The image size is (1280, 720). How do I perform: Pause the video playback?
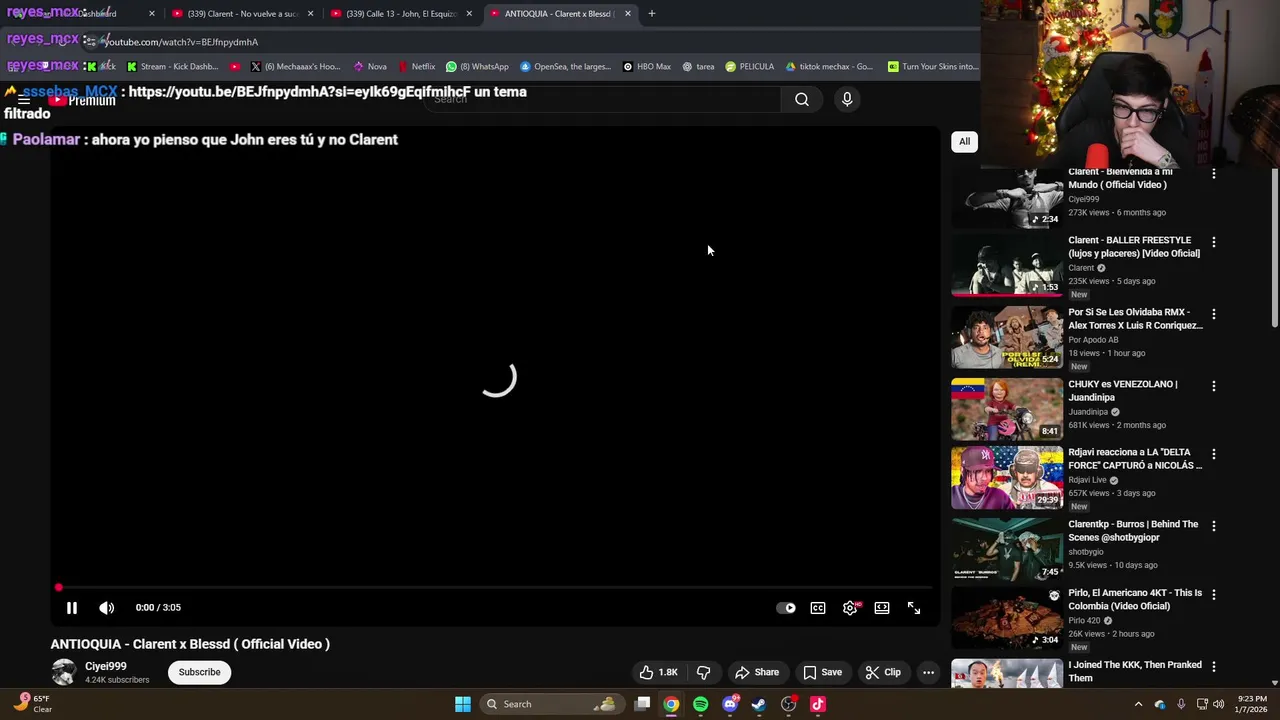pyautogui.click(x=72, y=608)
